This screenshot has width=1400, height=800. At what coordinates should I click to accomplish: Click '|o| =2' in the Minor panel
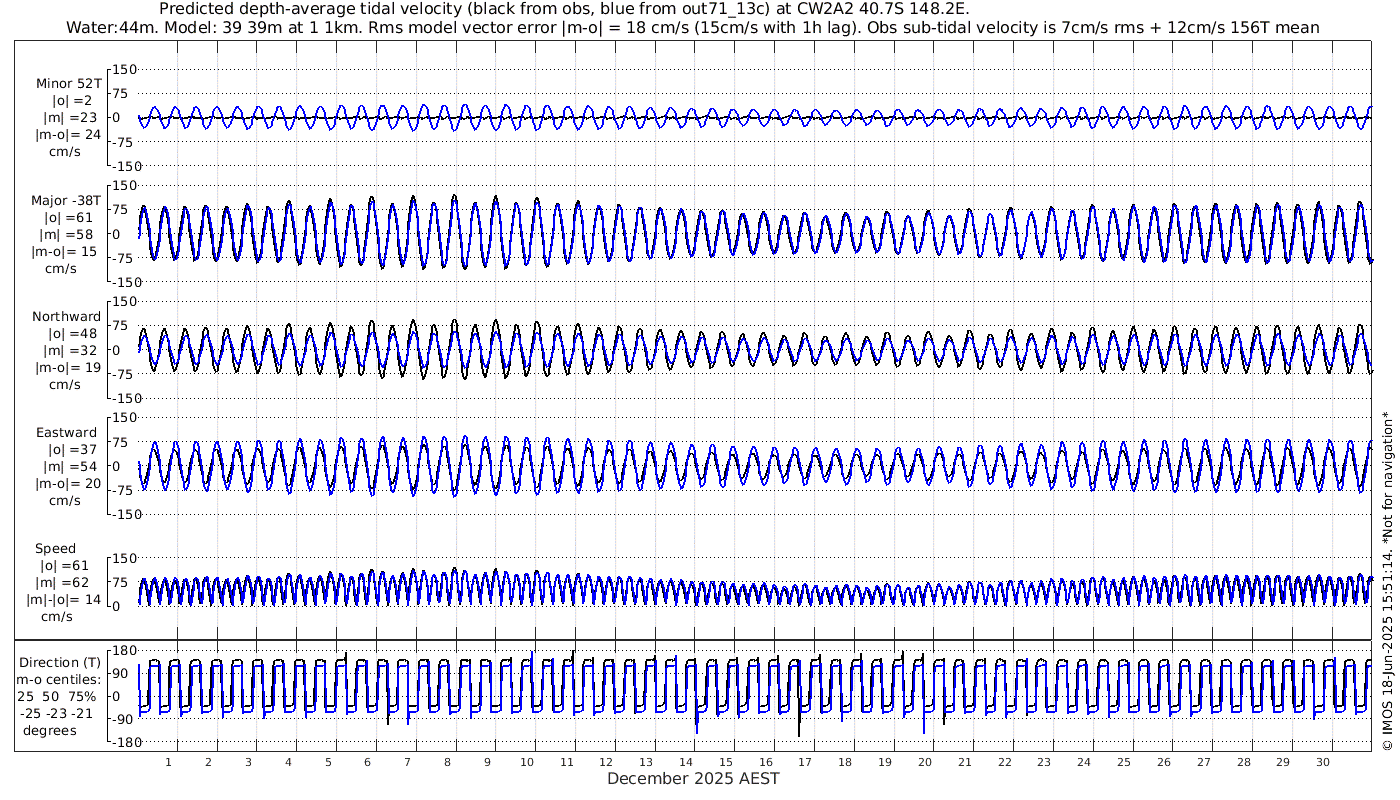(72, 101)
